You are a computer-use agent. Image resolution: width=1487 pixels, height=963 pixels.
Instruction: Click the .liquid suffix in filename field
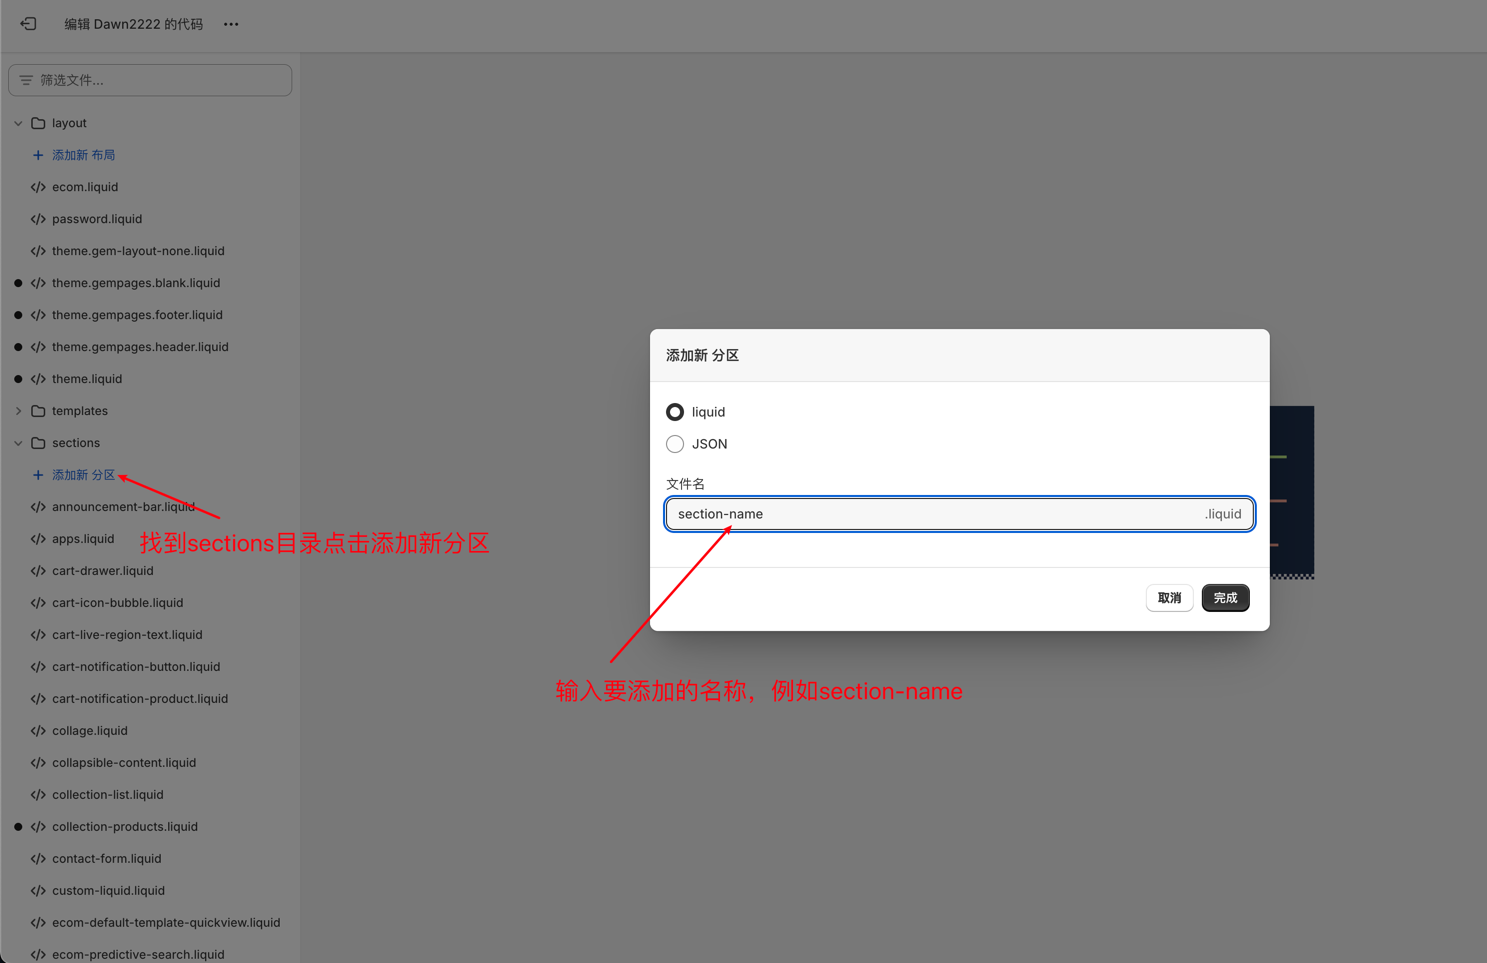[1223, 514]
